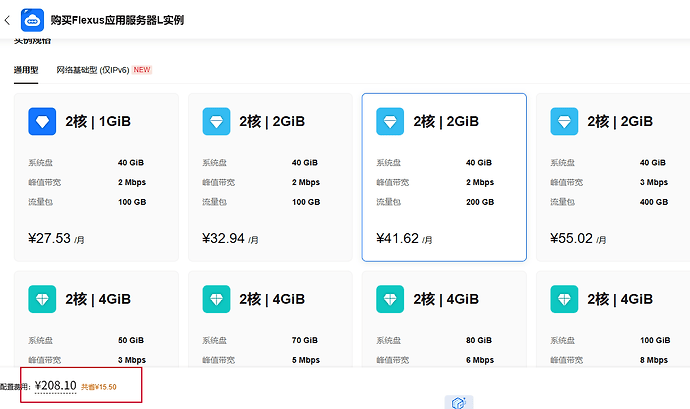This screenshot has height=409, width=690.
Task: Switch to the 通用型 tab
Action: pyautogui.click(x=26, y=70)
